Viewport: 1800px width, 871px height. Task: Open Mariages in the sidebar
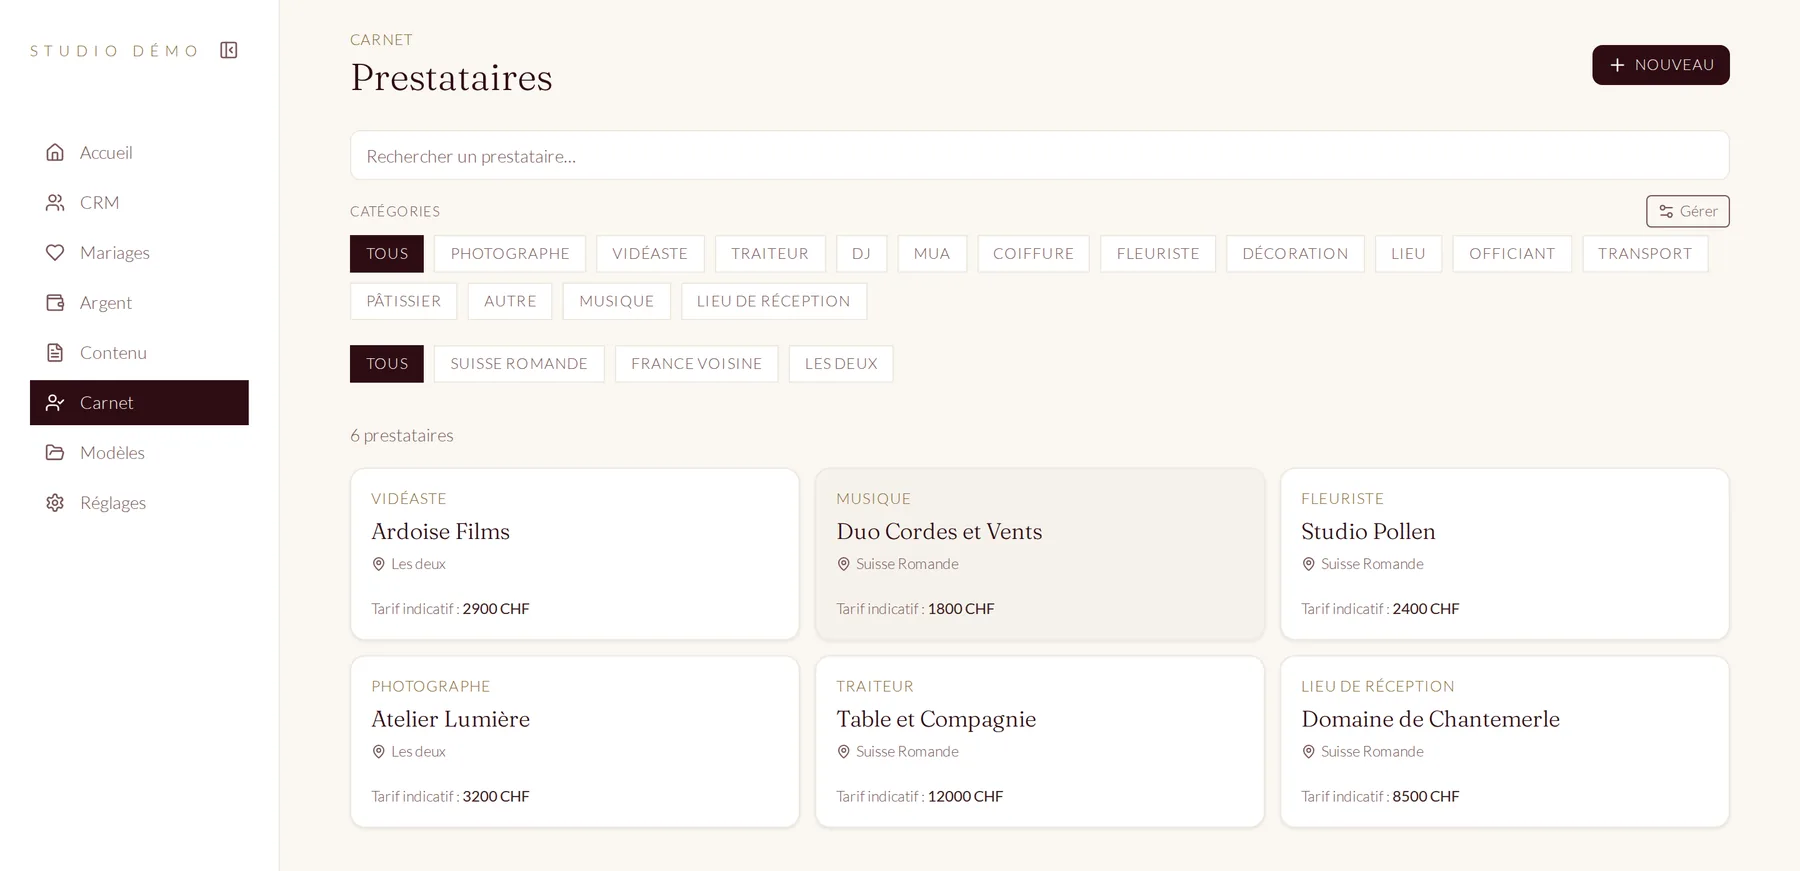139,252
